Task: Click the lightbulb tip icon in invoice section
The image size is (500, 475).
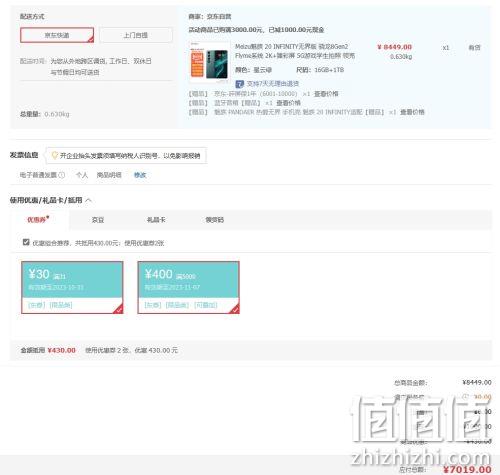Action: coord(55,155)
